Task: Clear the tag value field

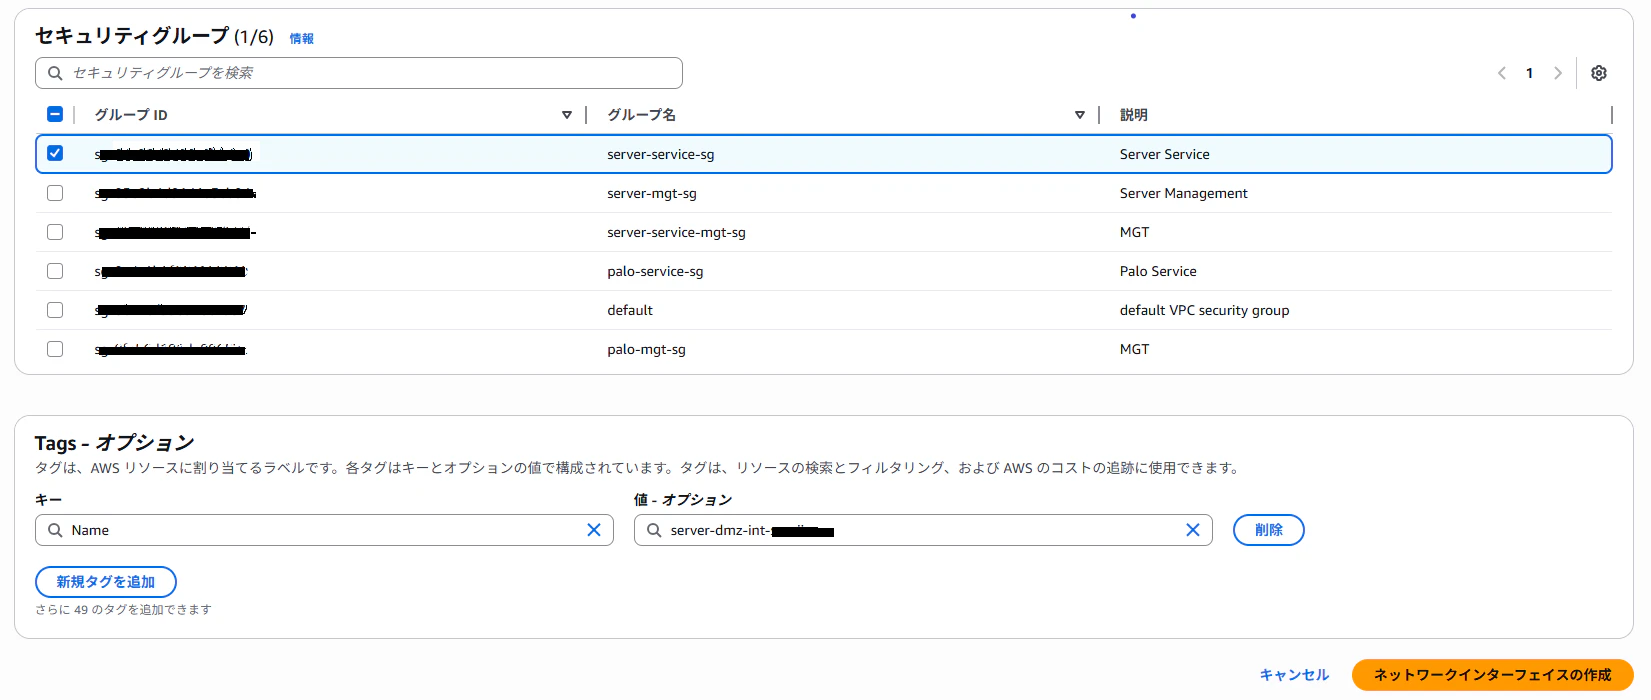Action: click(x=1193, y=530)
